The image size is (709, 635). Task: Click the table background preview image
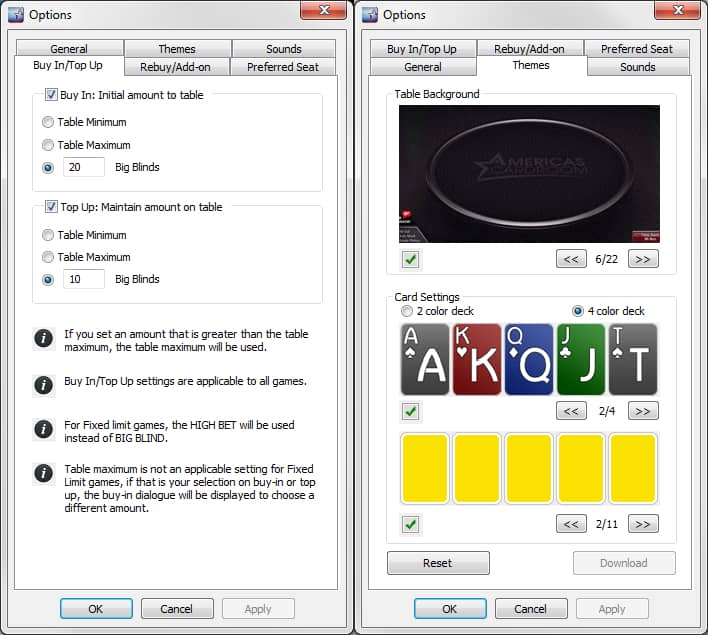tap(529, 175)
